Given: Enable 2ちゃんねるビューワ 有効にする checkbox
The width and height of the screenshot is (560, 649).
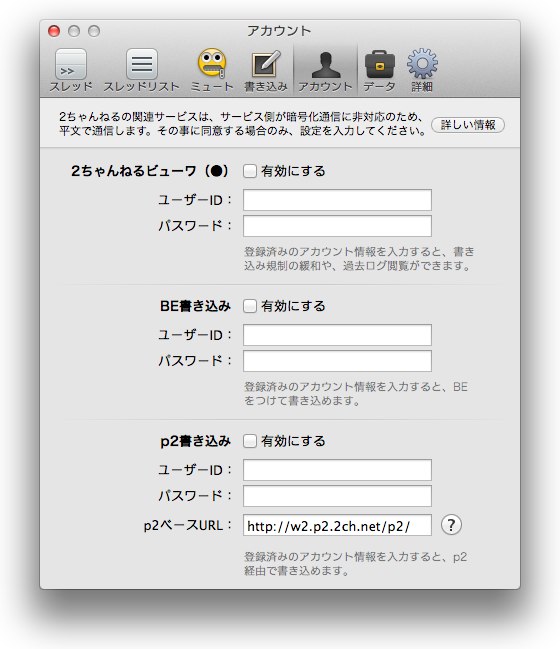Looking at the screenshot, I should click(x=250, y=171).
